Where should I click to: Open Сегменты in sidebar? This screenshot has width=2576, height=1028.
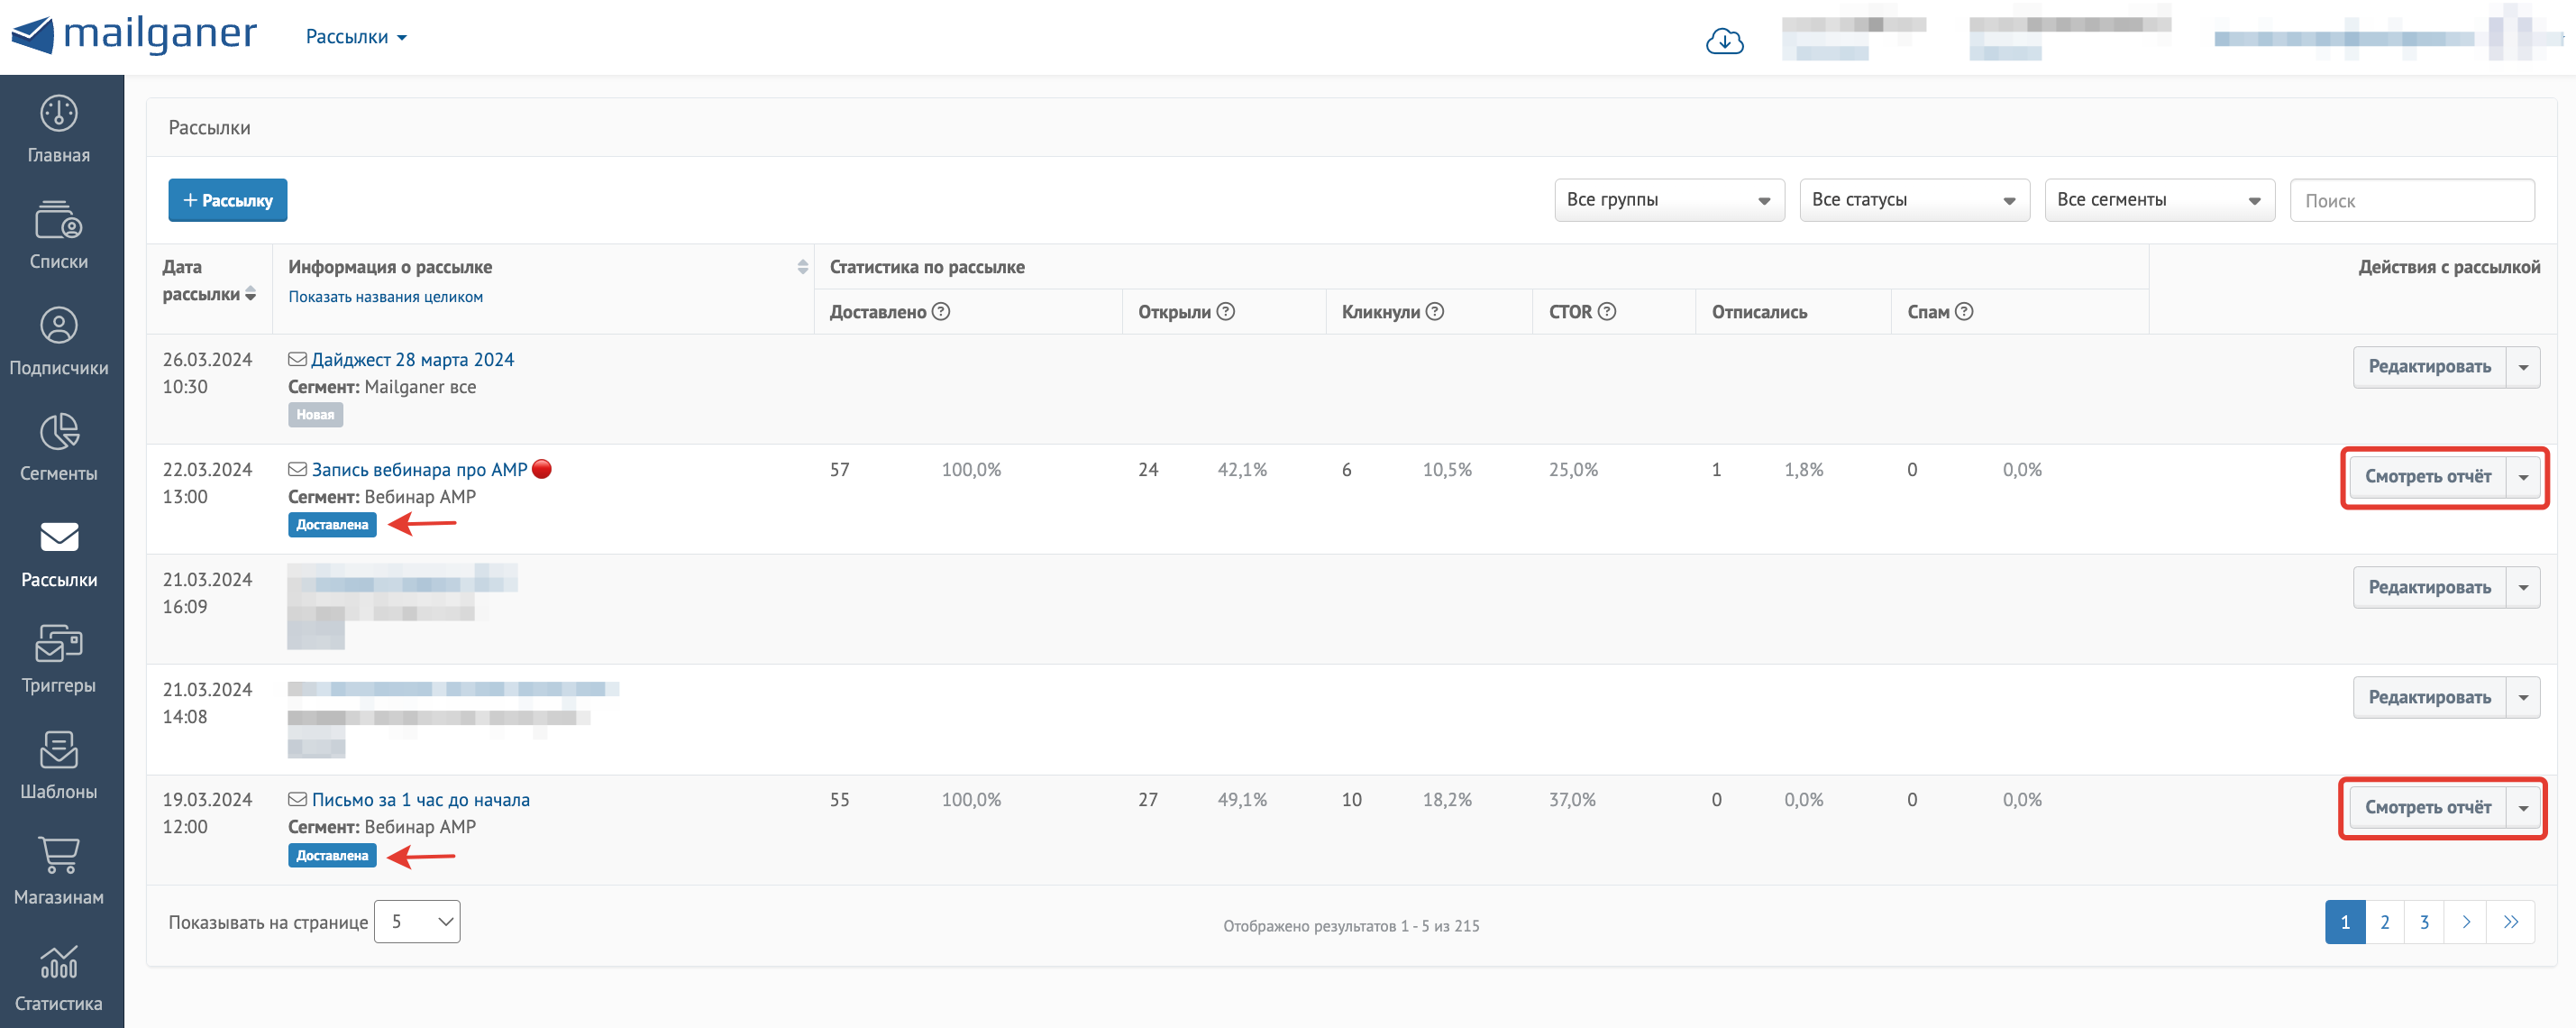[59, 447]
